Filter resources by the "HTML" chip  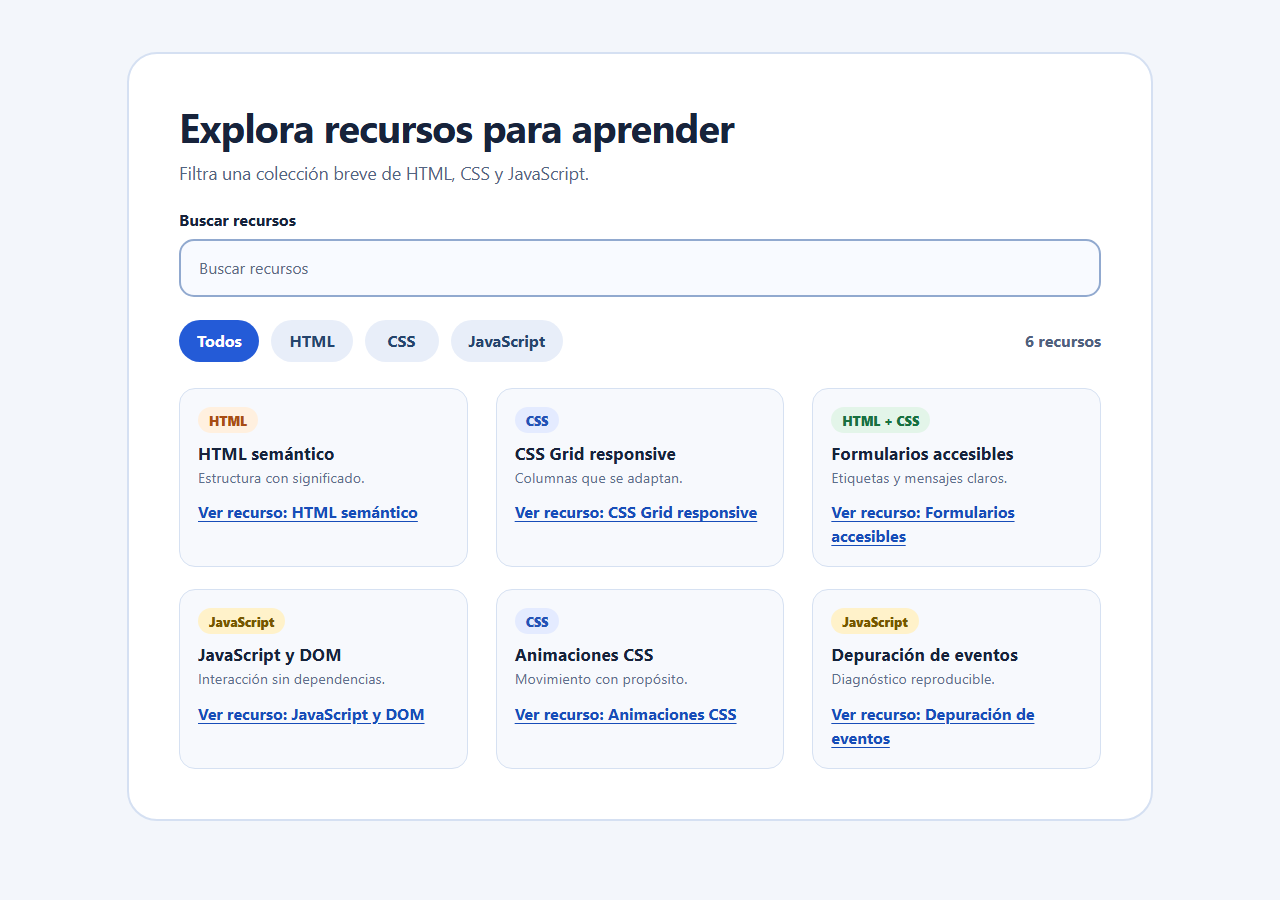coord(312,341)
